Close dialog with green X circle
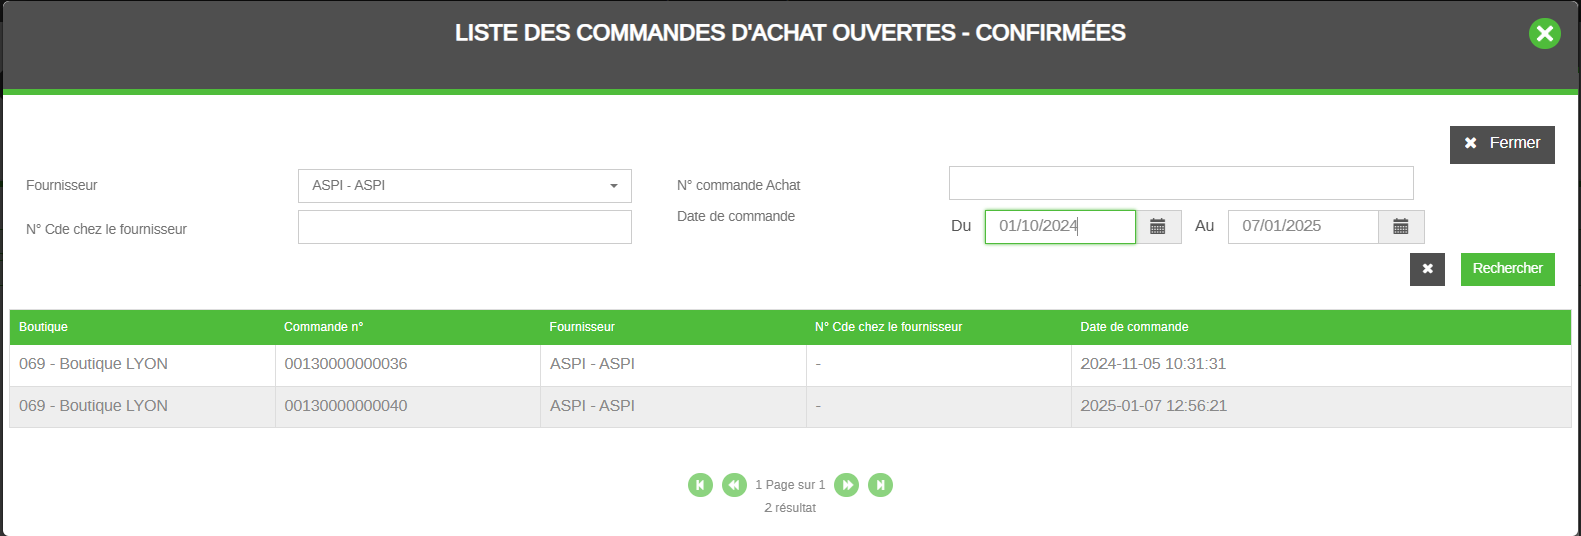The image size is (1581, 536). 1545,34
